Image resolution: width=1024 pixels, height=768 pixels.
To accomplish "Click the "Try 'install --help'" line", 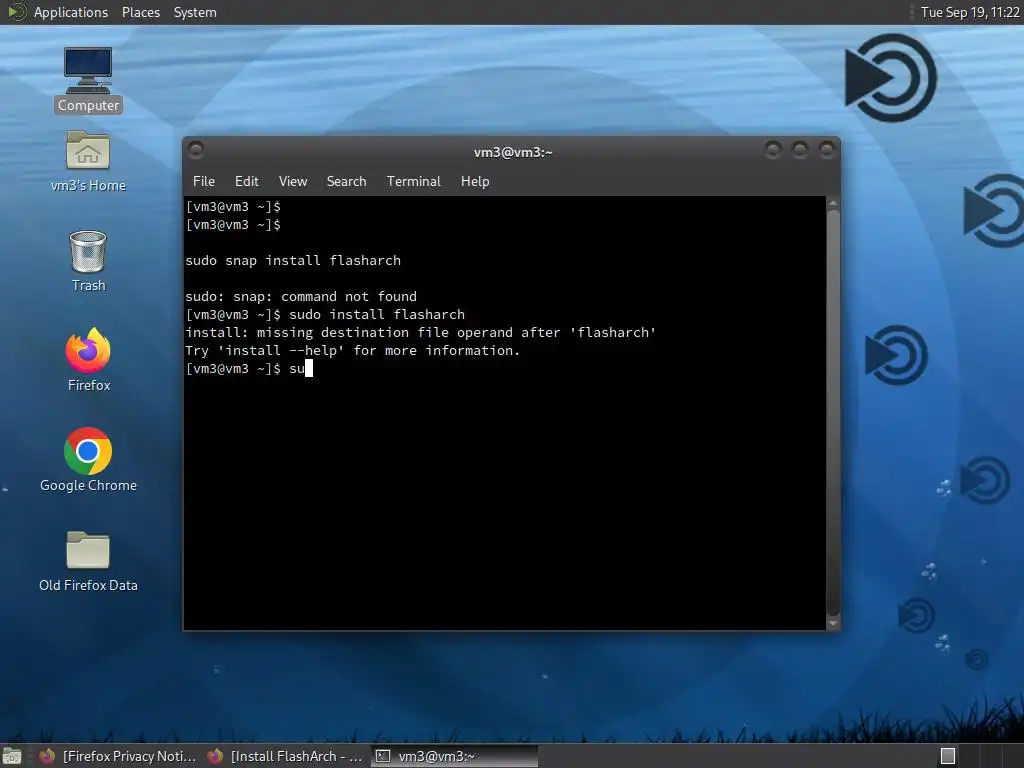I will (352, 351).
